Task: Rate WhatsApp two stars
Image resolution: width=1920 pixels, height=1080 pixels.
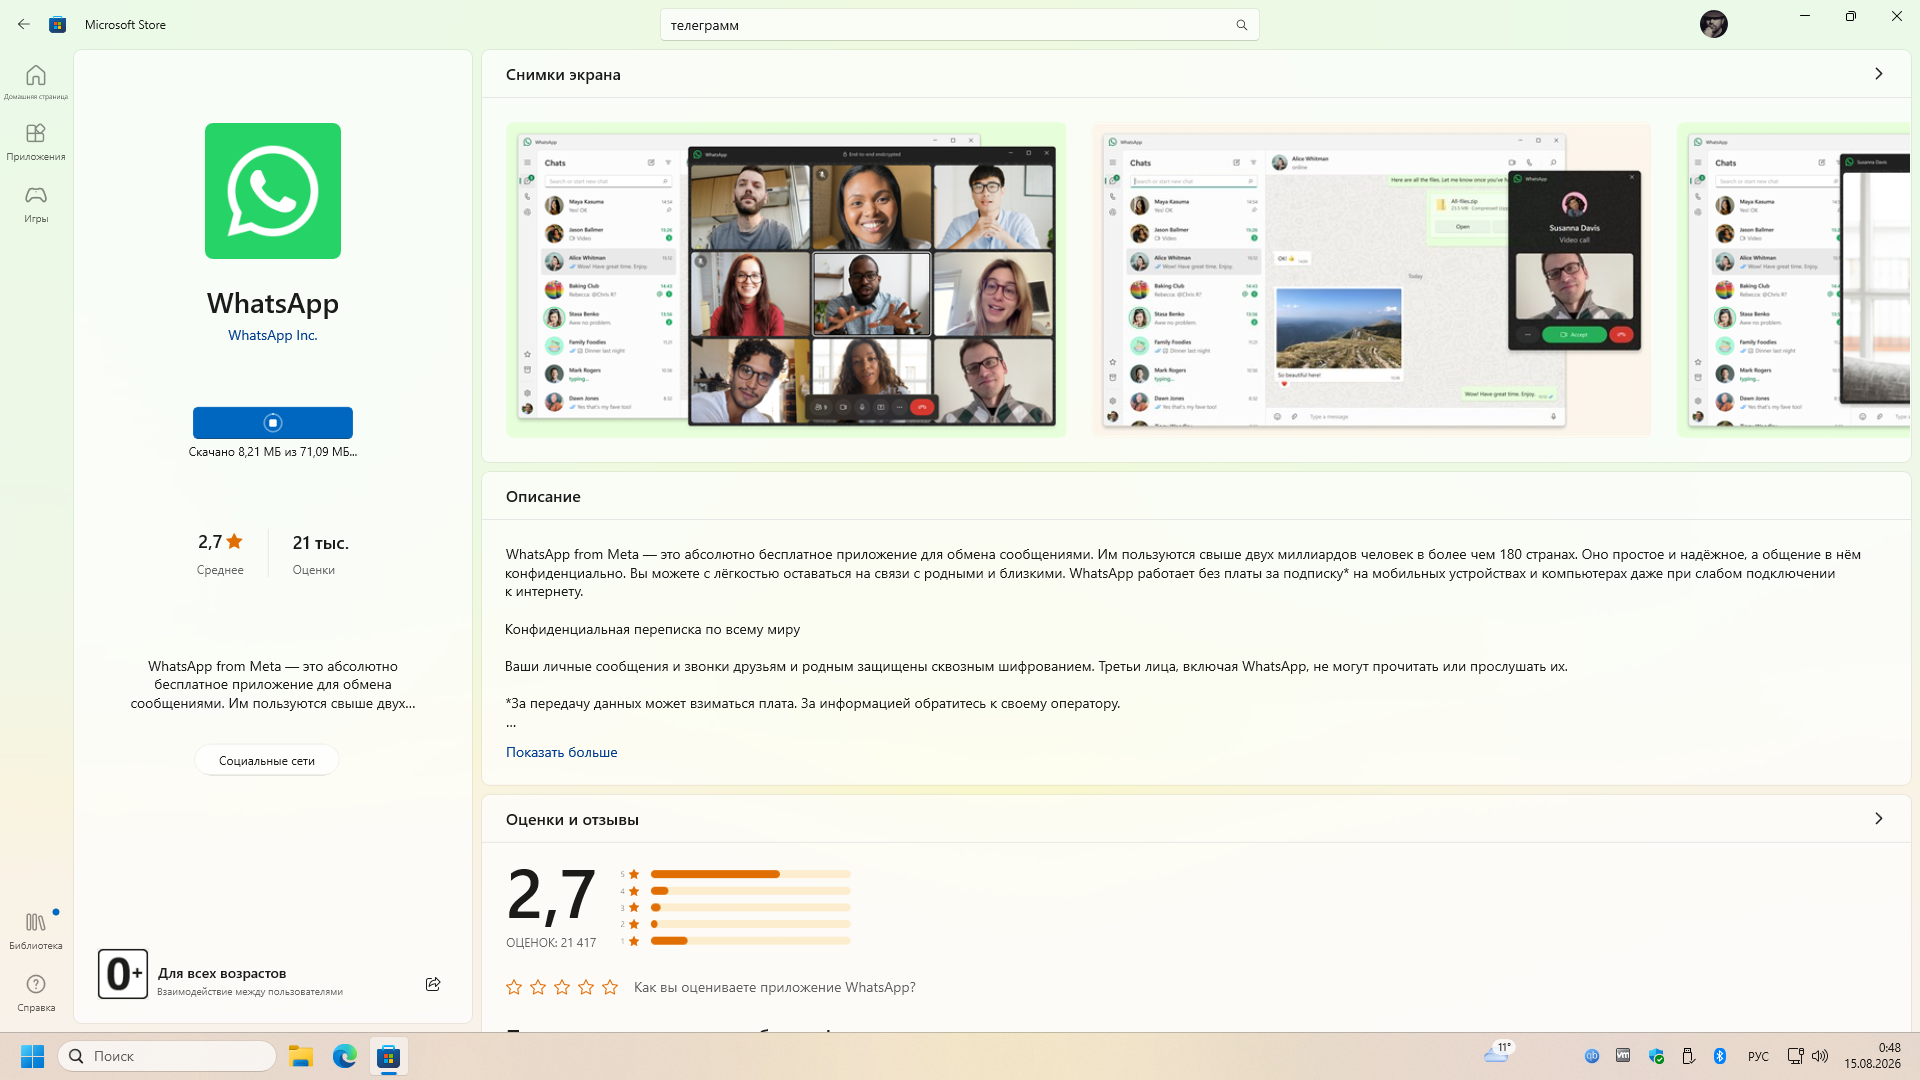Action: click(538, 987)
